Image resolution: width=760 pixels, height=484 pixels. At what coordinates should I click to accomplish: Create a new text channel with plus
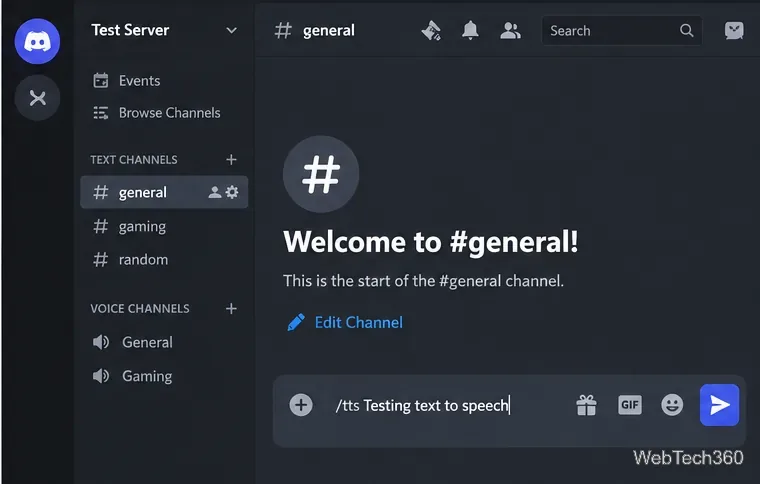coord(231,159)
